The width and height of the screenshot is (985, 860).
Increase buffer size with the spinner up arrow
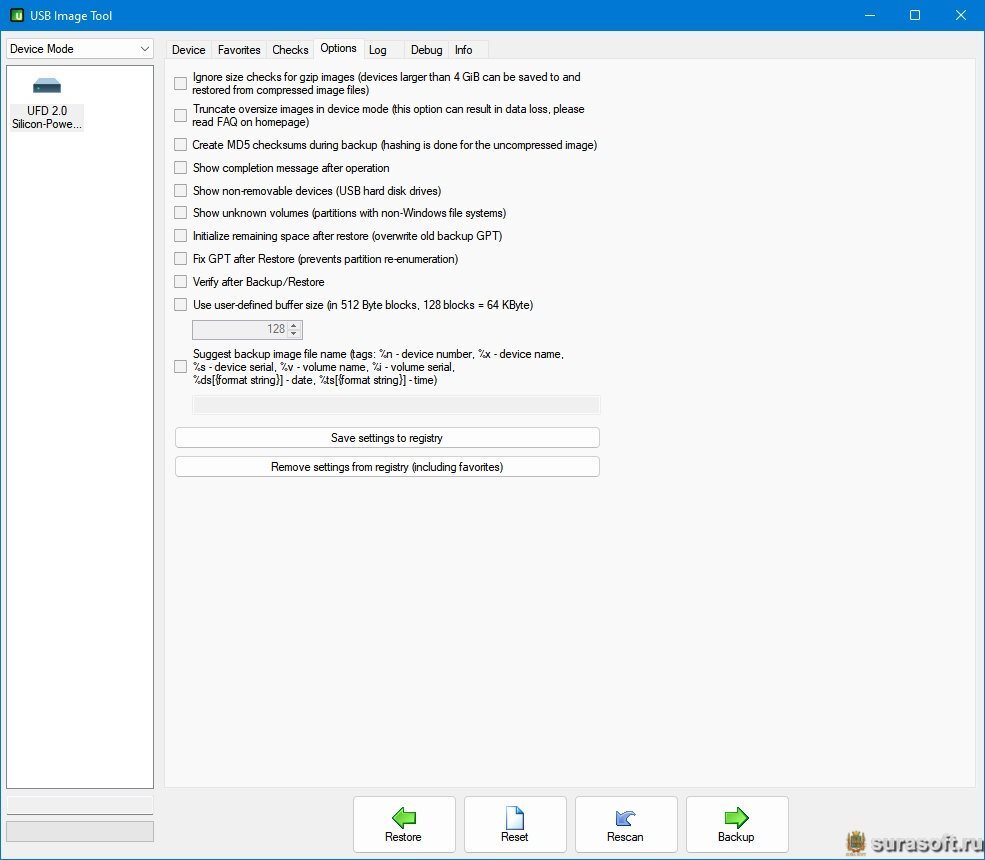coord(294,325)
